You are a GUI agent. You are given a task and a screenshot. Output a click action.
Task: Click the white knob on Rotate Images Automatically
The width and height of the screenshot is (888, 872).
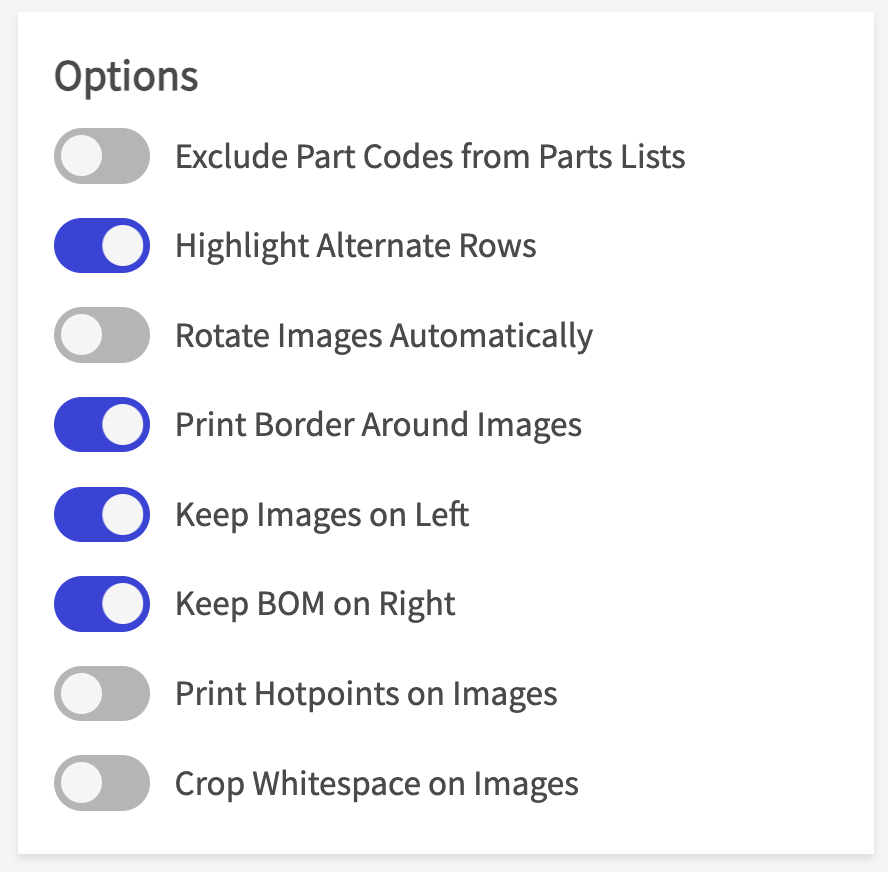click(81, 335)
